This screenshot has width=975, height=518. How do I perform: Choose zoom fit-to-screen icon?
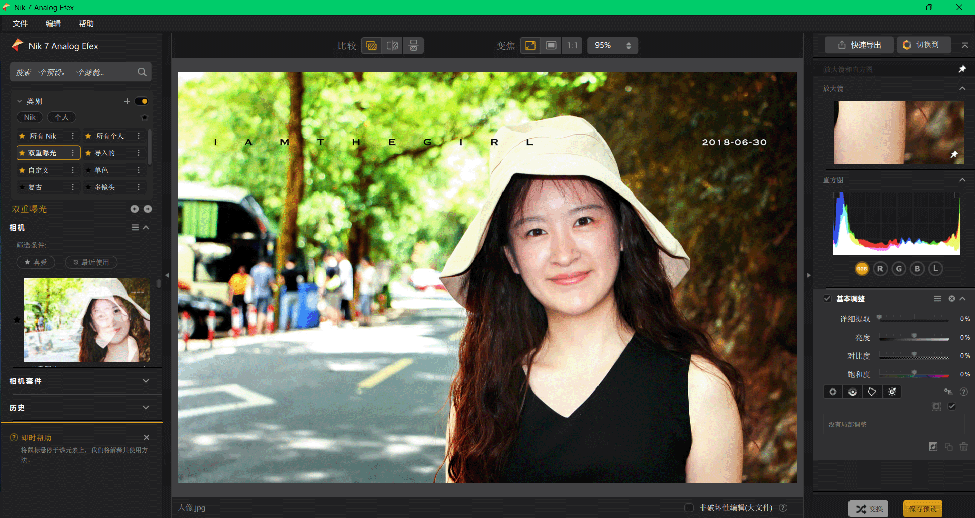point(530,45)
